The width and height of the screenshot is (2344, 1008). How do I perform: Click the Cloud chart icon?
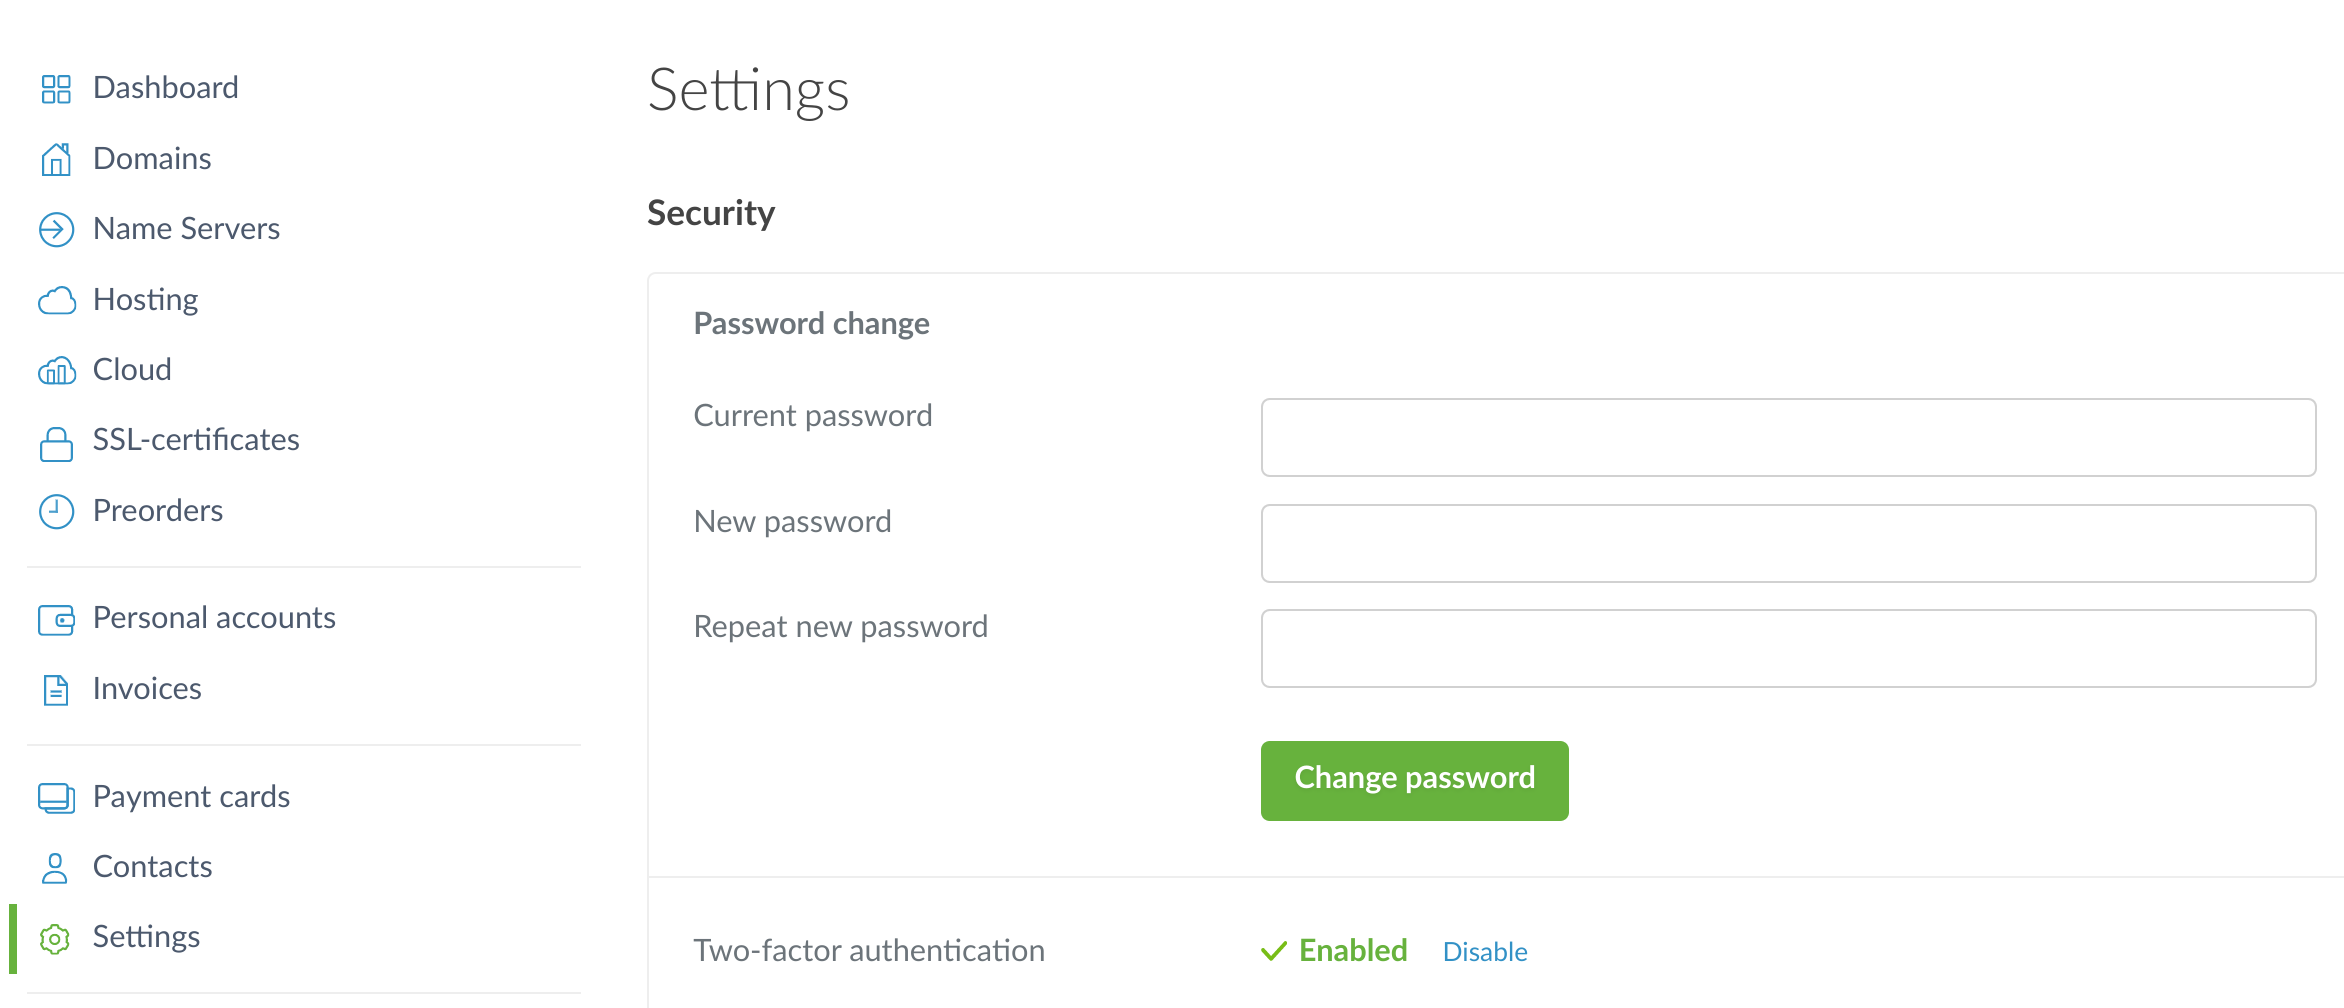(56, 371)
